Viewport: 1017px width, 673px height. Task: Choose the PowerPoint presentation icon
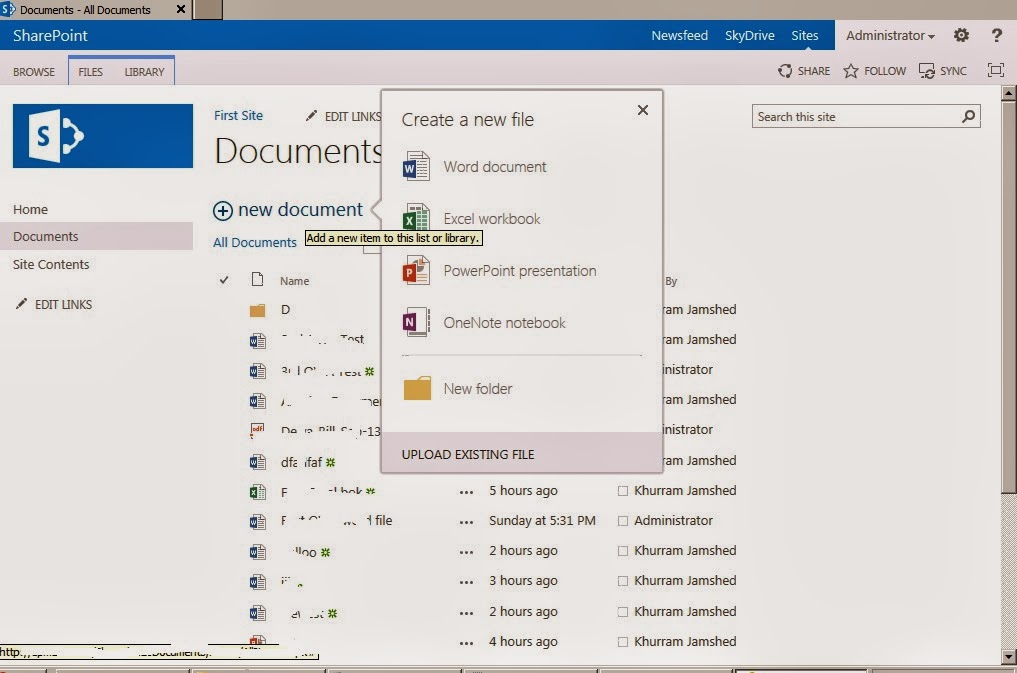(416, 270)
